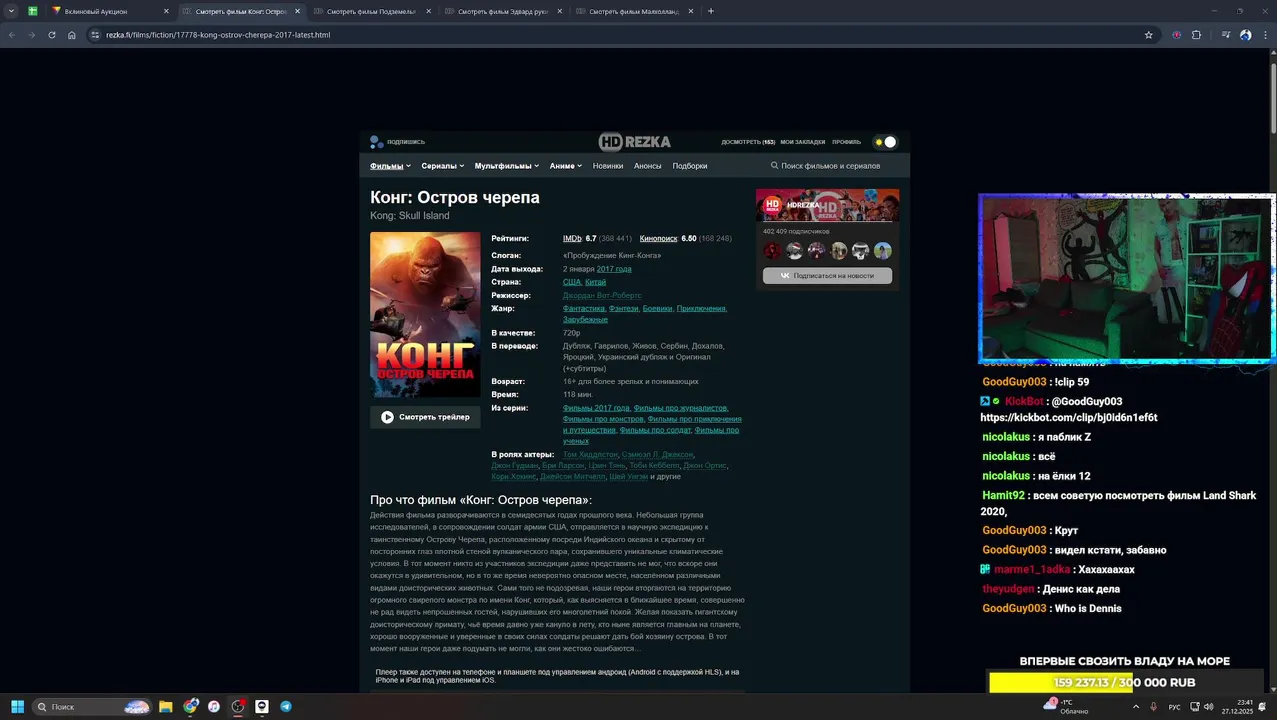The height and width of the screenshot is (720, 1277).
Task: Click Смотреть трейлер button
Action: pos(425,417)
